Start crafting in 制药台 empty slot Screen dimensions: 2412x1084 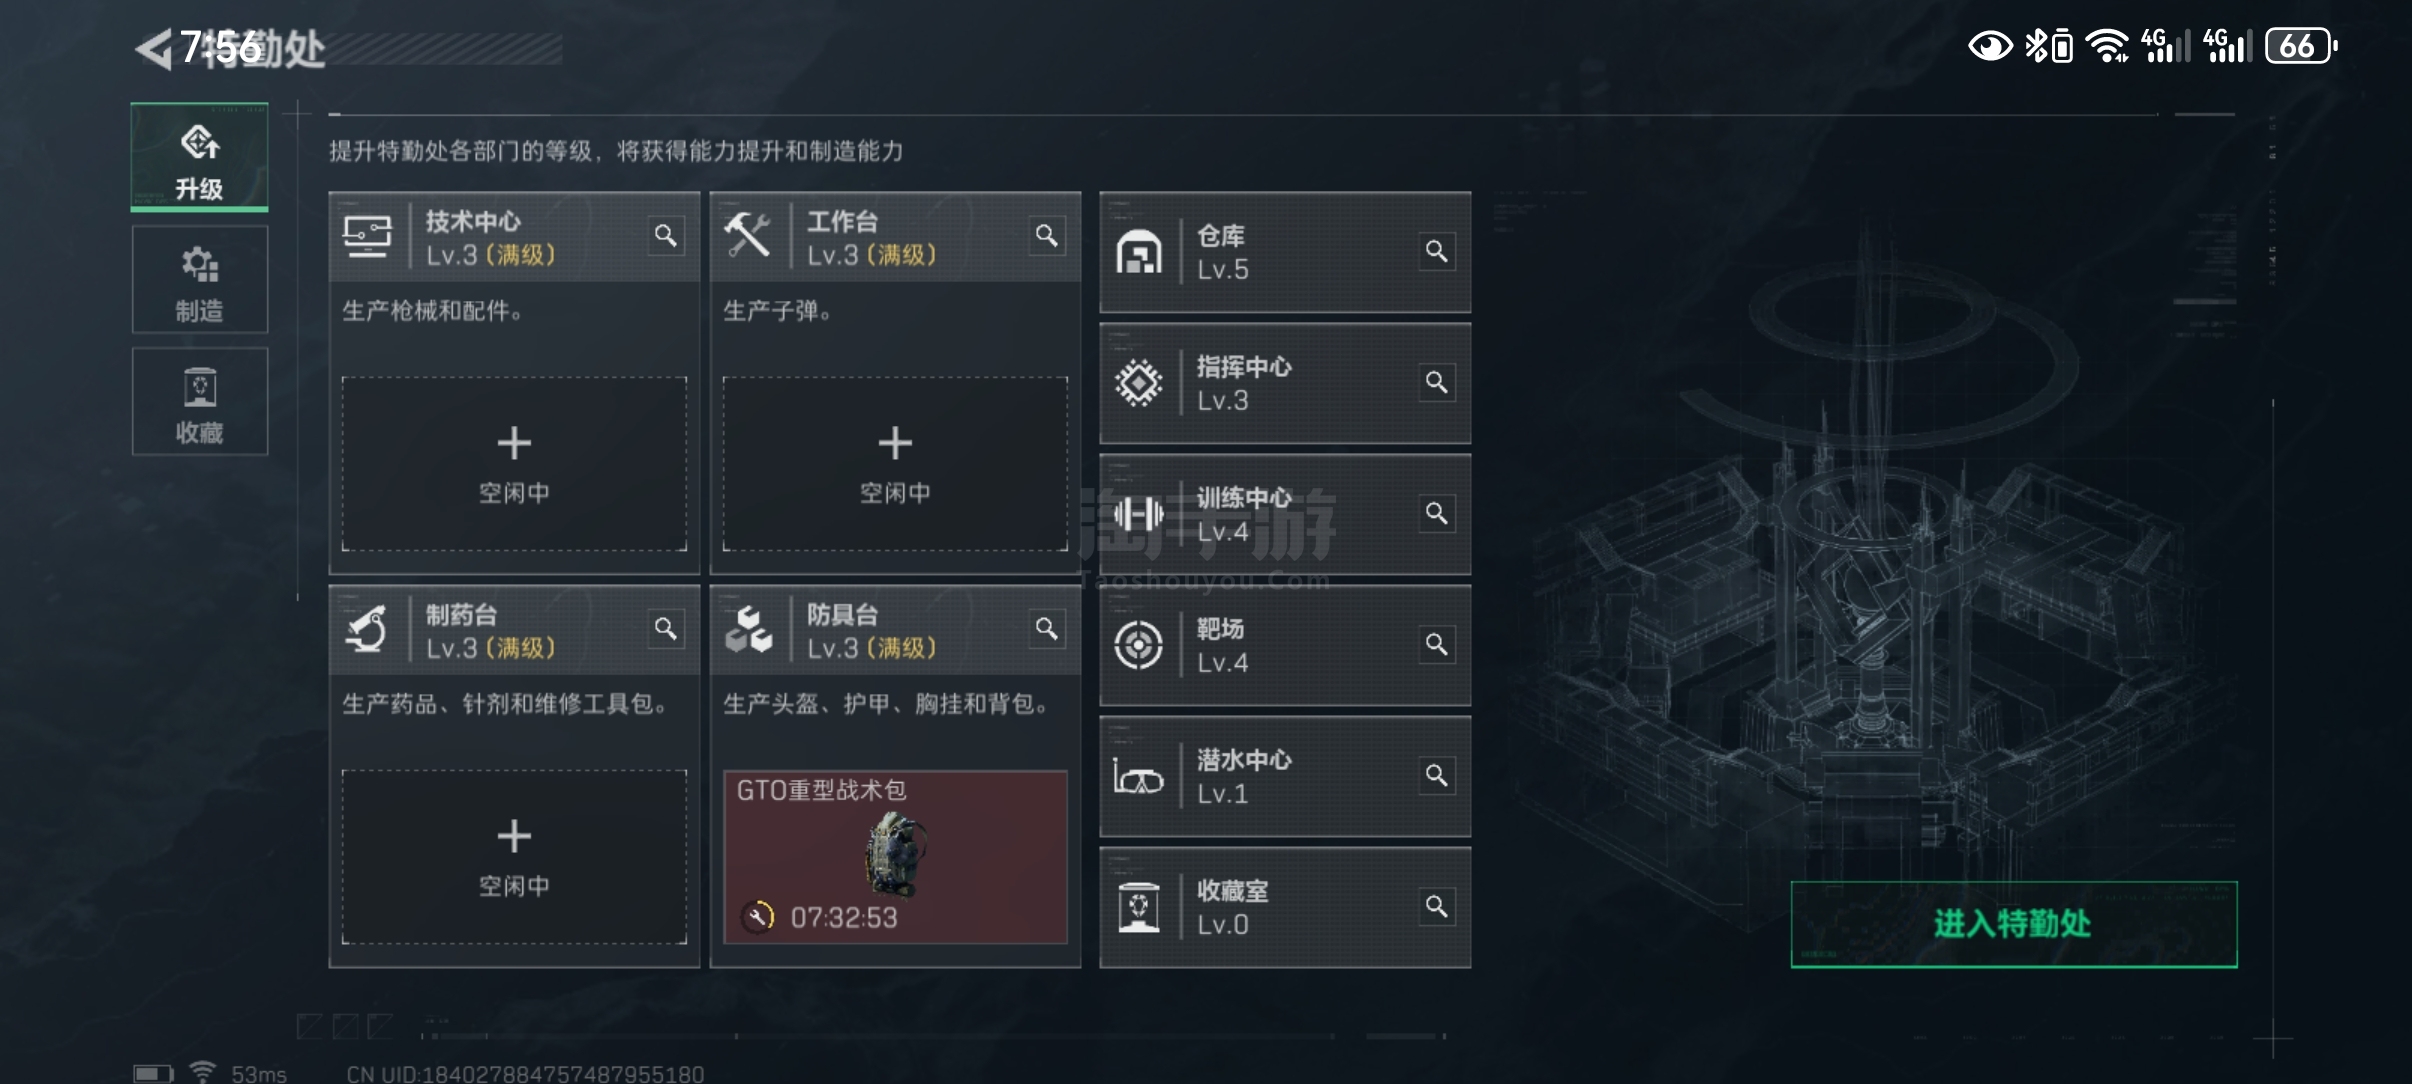pos(514,856)
